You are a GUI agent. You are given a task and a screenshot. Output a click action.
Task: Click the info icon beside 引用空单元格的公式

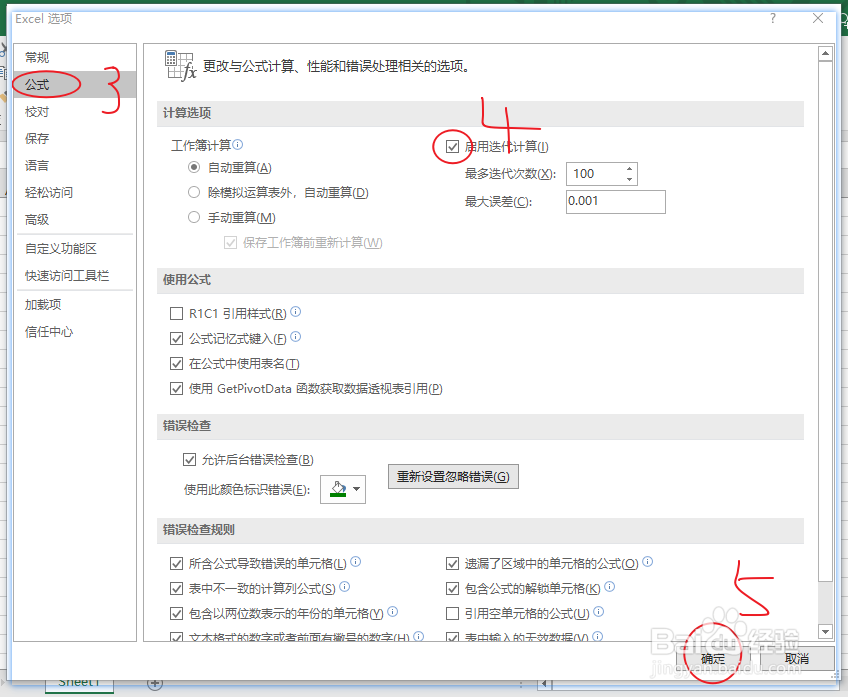[x=598, y=611]
